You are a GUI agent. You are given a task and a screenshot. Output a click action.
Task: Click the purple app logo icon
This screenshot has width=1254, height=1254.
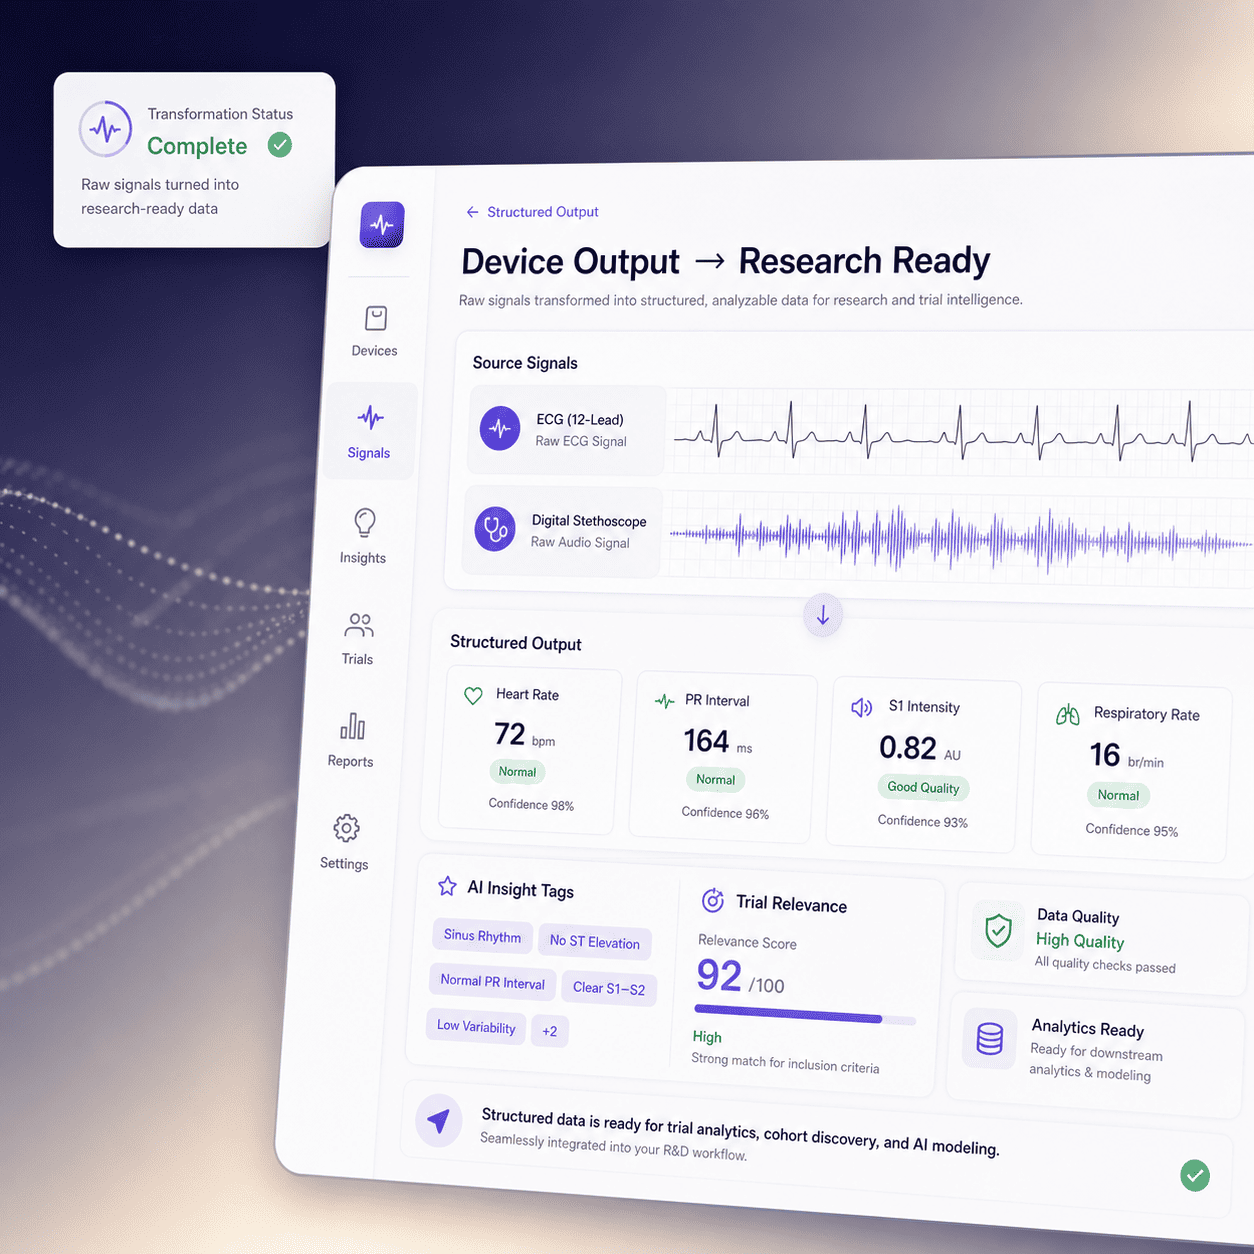(382, 225)
